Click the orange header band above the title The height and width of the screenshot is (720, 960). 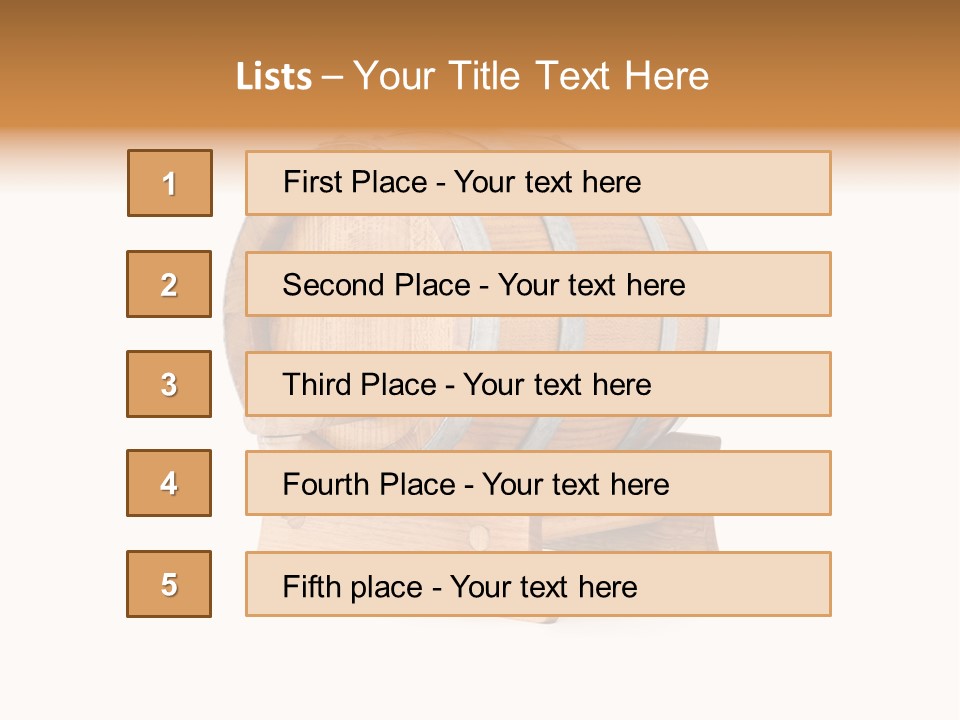(x=480, y=25)
